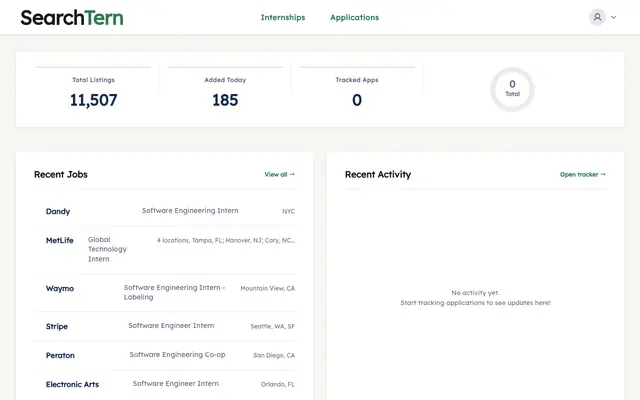Open the Peraton Co-op listing

coord(165,355)
